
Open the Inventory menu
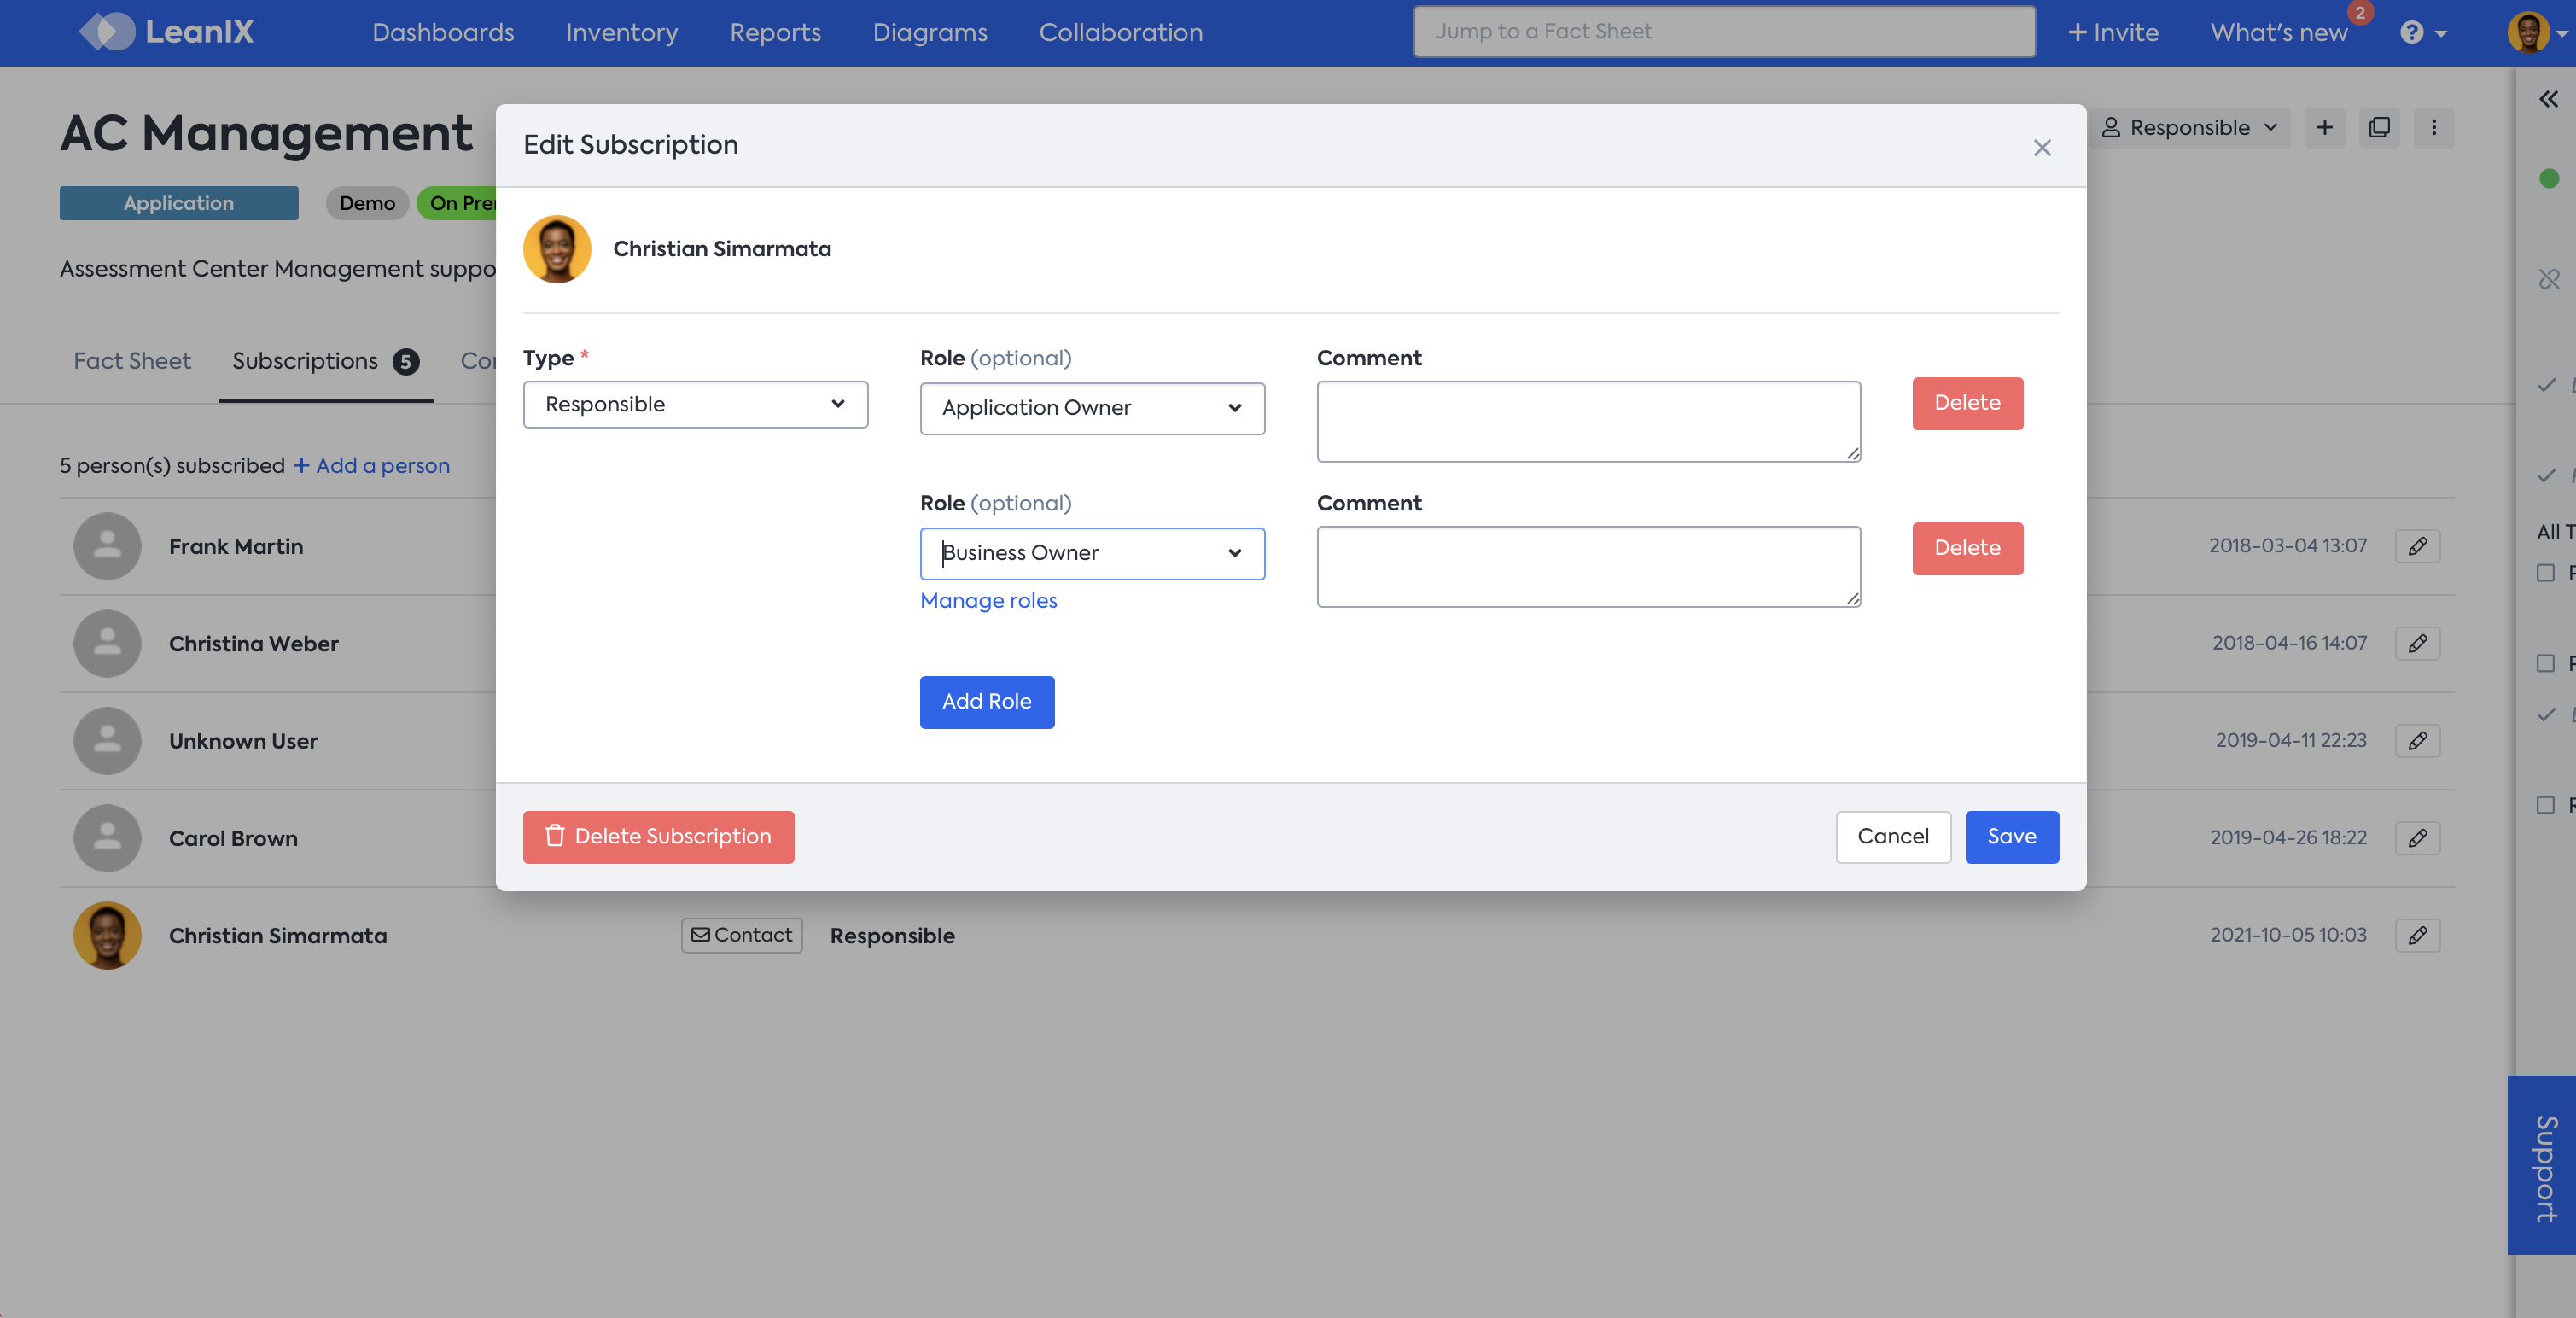(x=621, y=33)
